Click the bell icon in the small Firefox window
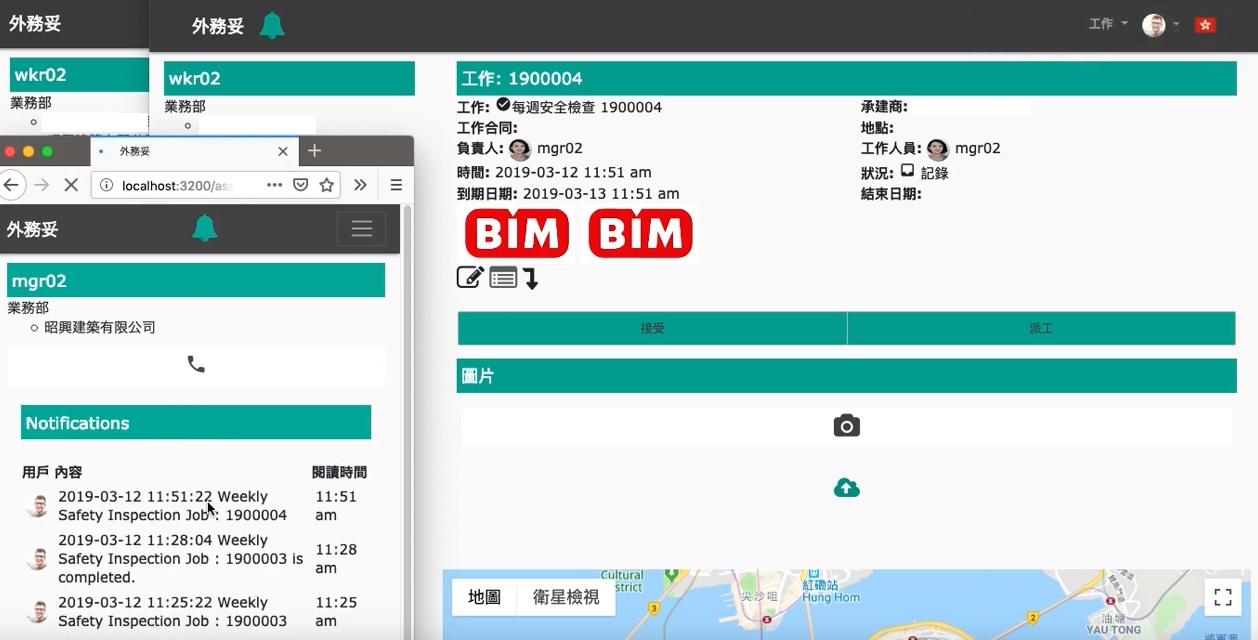This screenshot has height=640, width=1258. (x=205, y=228)
